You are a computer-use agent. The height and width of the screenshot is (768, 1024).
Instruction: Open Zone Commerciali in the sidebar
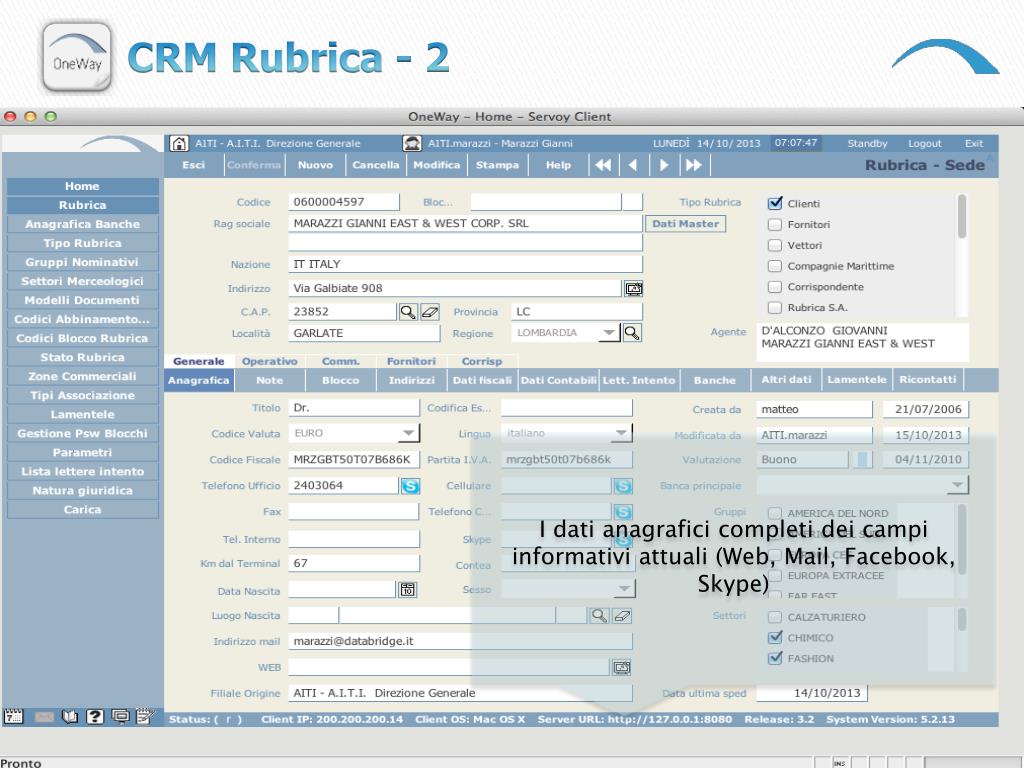tap(82, 376)
